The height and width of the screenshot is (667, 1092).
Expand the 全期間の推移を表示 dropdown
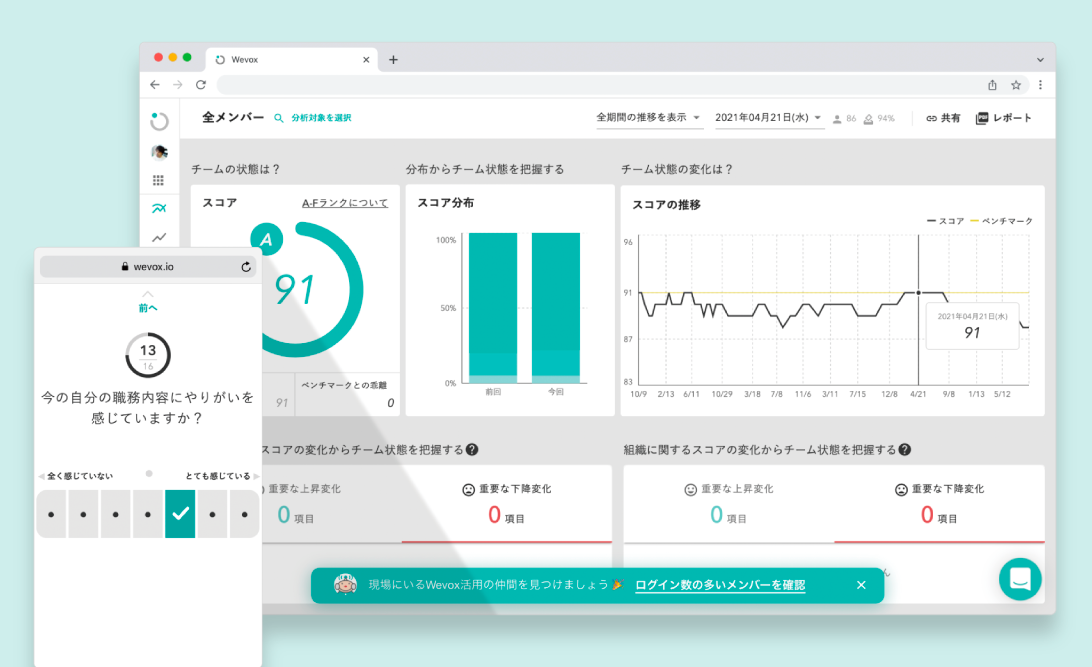point(649,118)
